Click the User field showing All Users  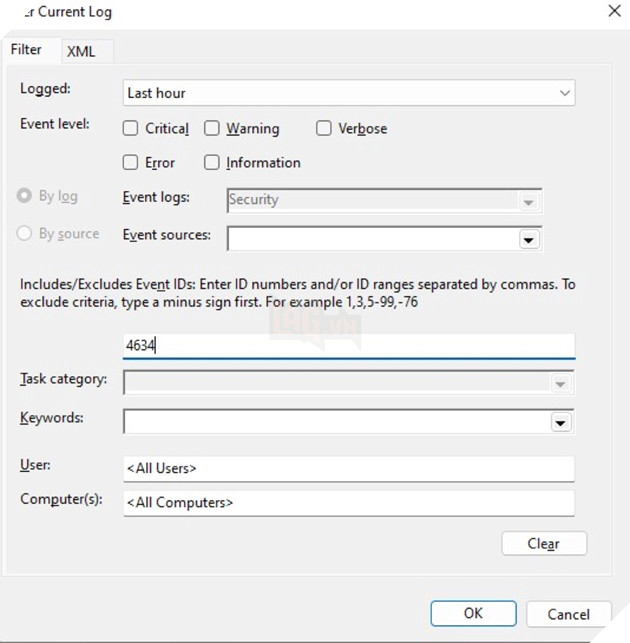click(348, 468)
